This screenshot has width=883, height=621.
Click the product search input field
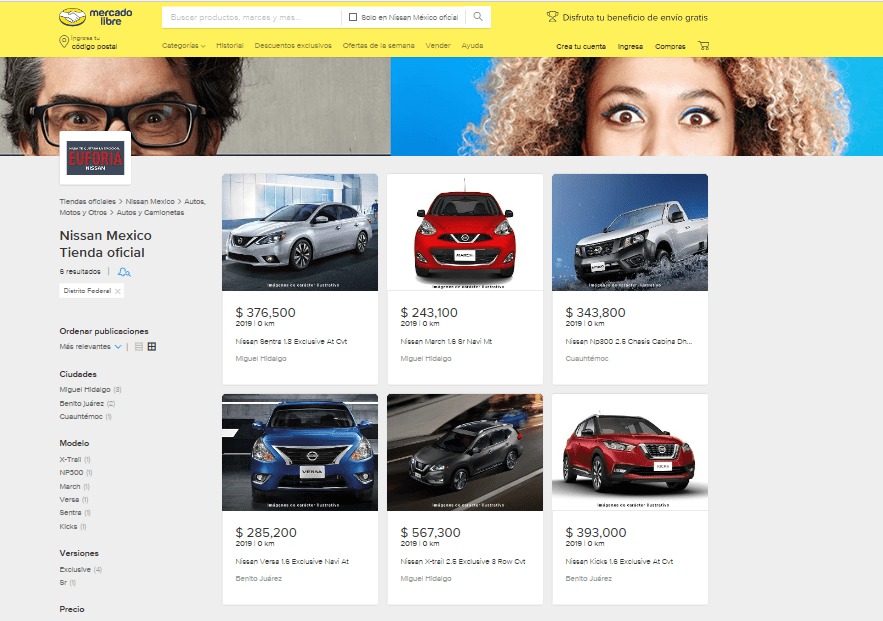click(x=252, y=17)
